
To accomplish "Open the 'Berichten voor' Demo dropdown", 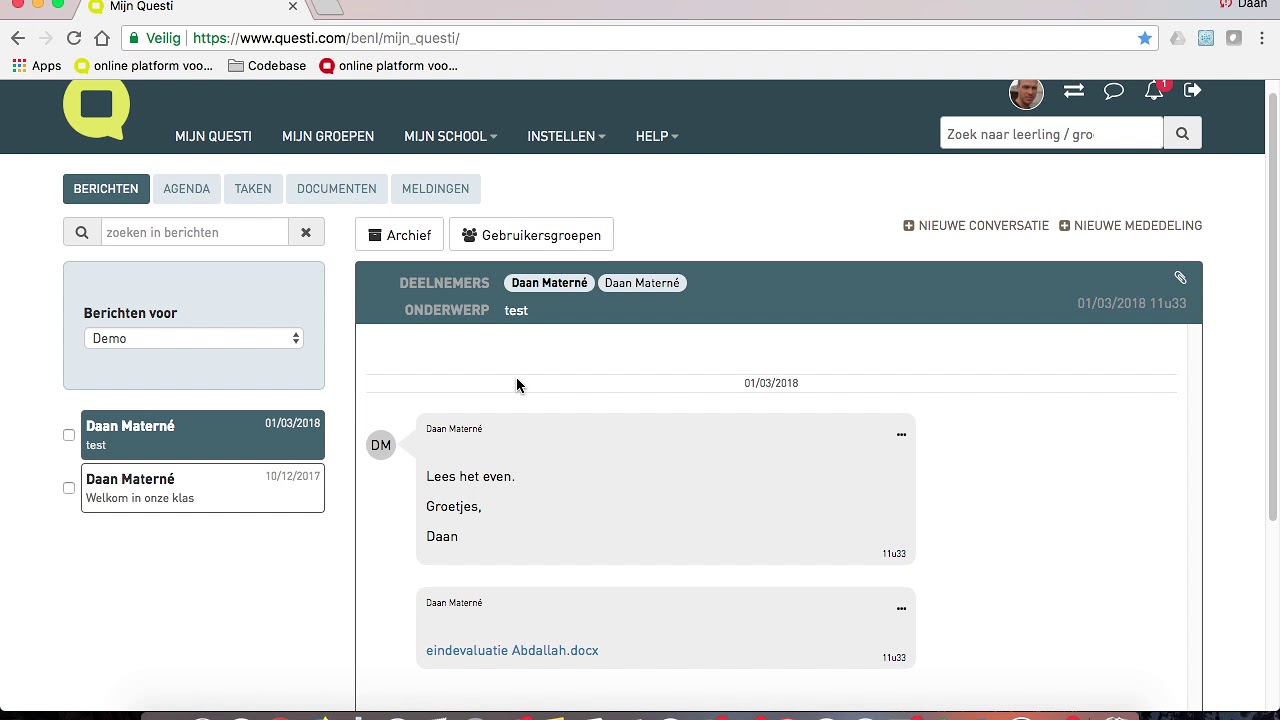I will coord(194,338).
